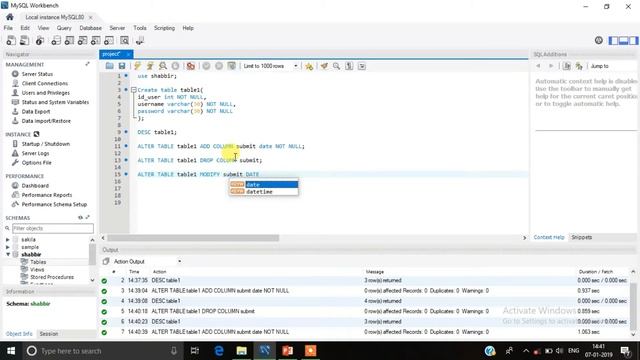Rollback the current transaction
The width and height of the screenshot is (640, 360).
click(x=219, y=66)
